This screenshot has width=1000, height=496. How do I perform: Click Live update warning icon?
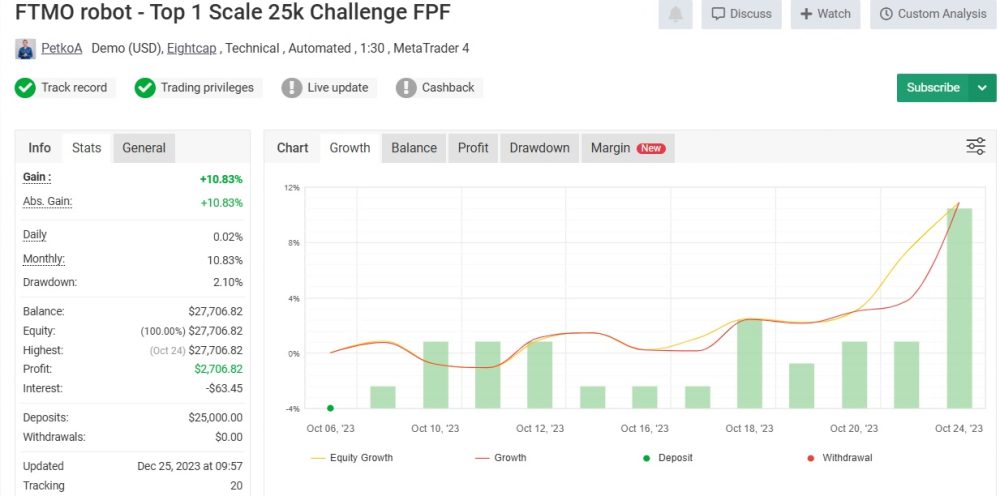(x=292, y=88)
